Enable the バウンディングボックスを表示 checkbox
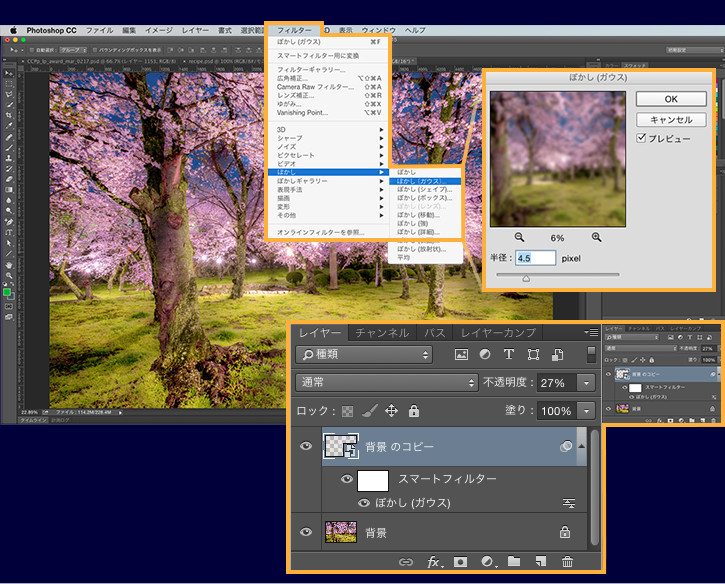This screenshot has width=725, height=584. point(95,49)
